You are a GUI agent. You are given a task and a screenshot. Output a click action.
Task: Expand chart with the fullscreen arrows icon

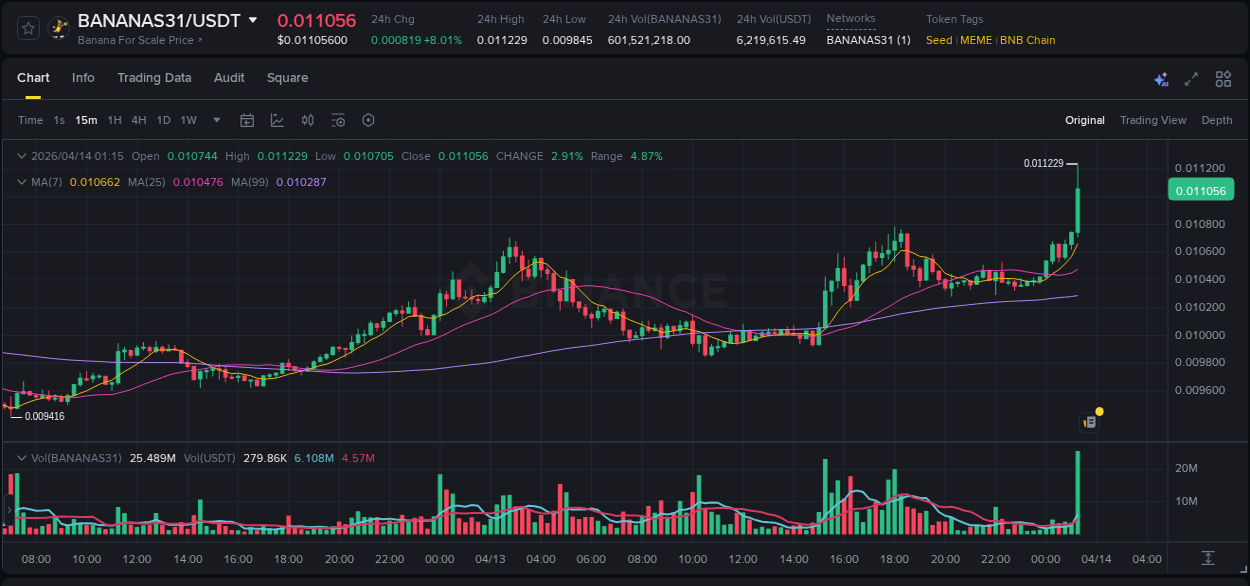coord(1191,79)
